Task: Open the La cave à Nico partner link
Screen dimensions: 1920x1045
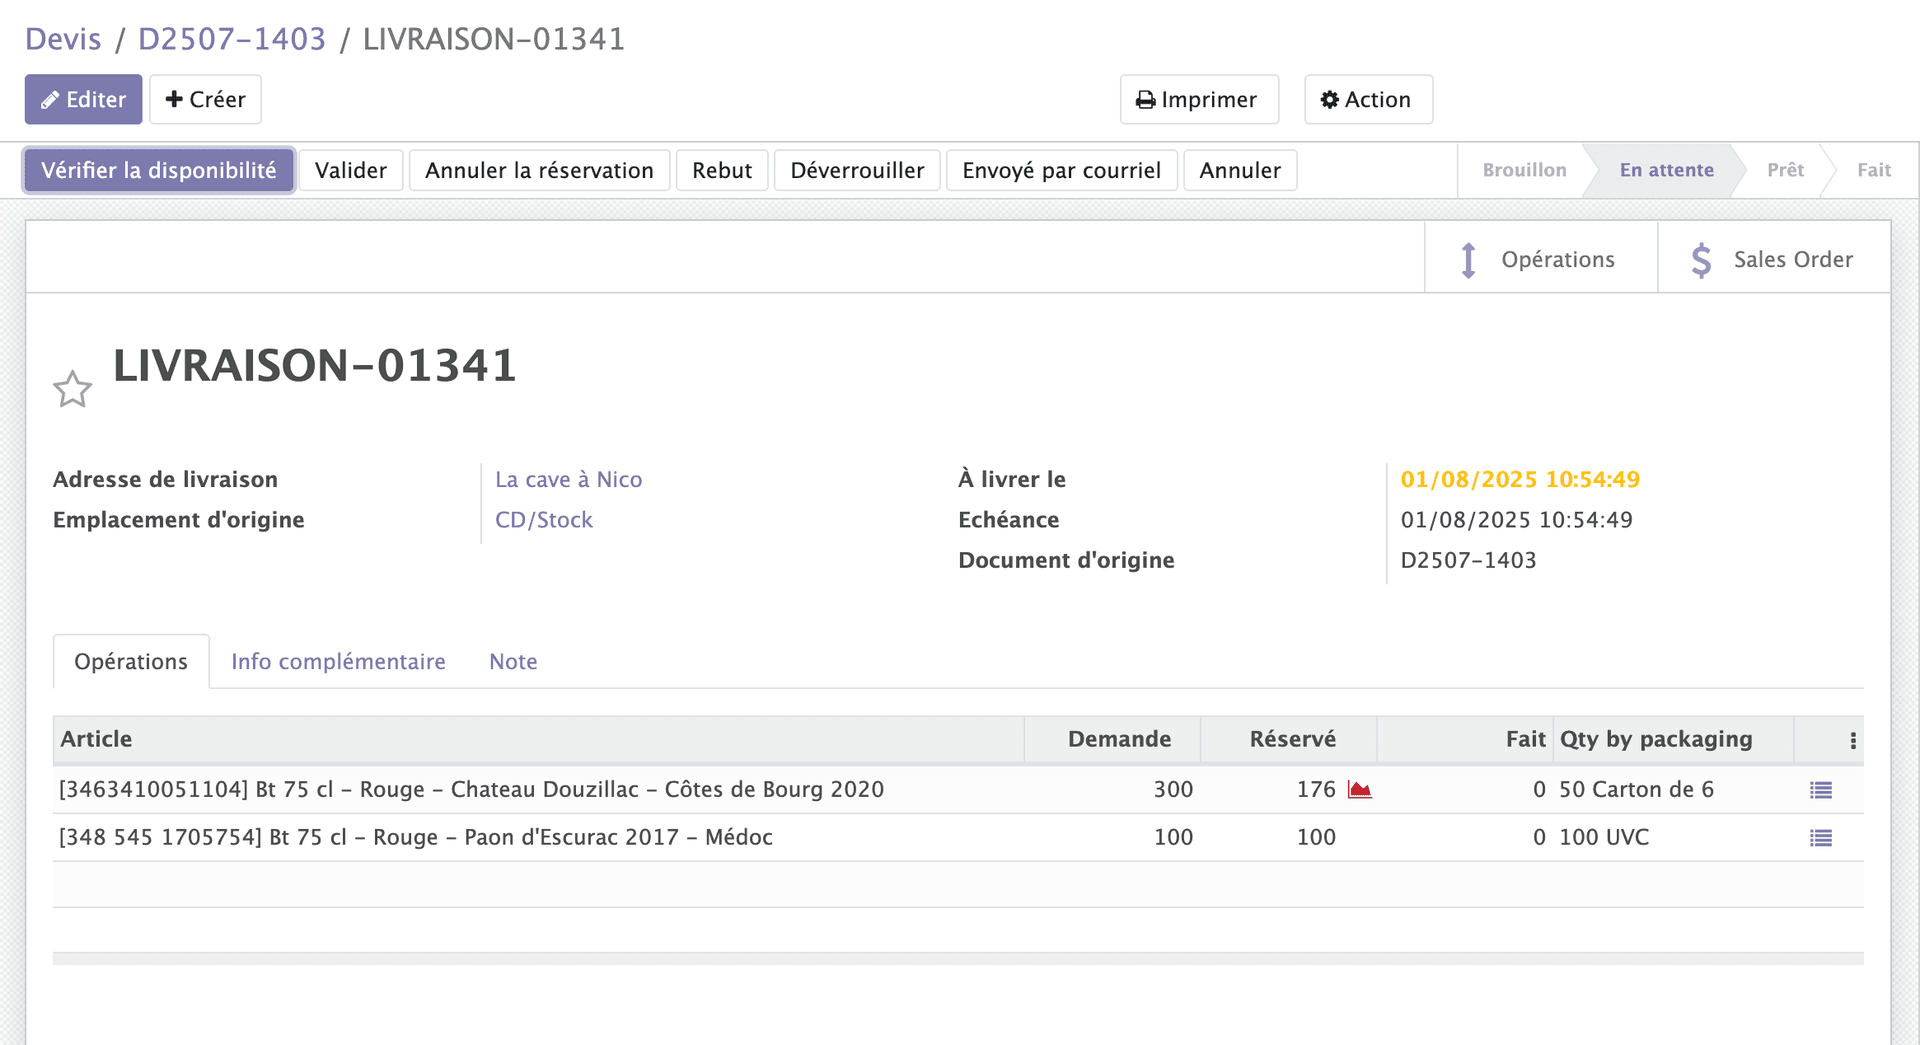Action: 568,479
